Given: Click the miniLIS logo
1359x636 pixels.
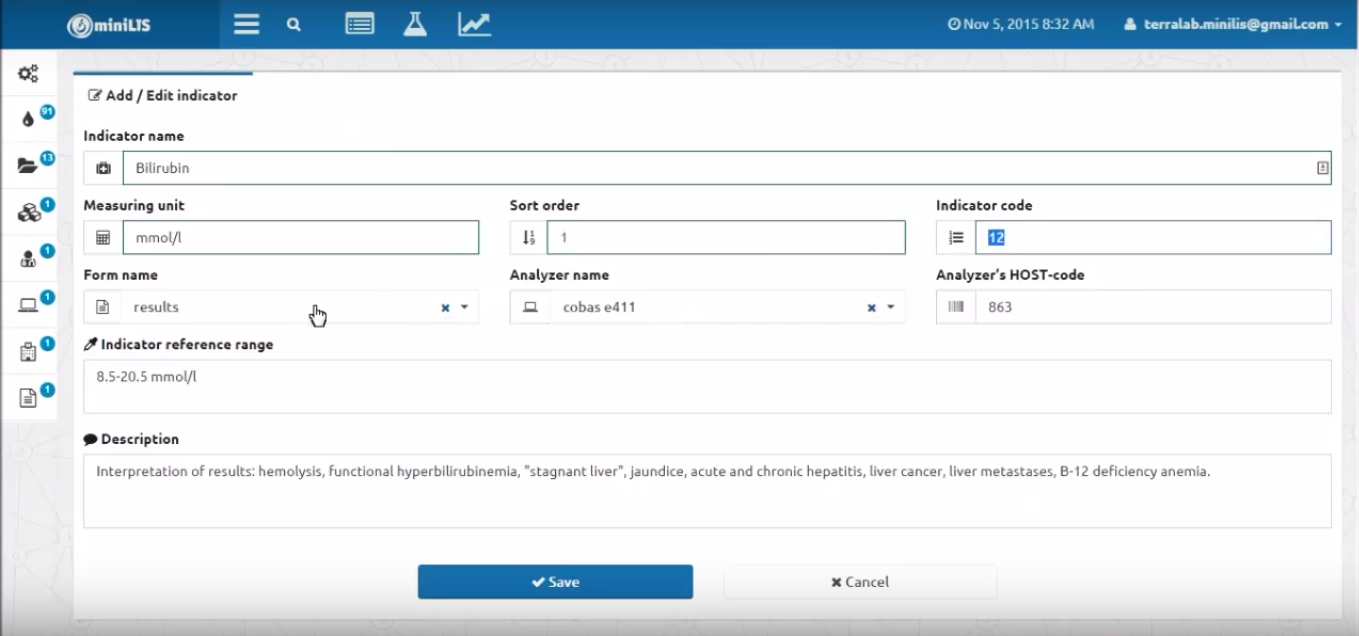Looking at the screenshot, I should point(109,25).
